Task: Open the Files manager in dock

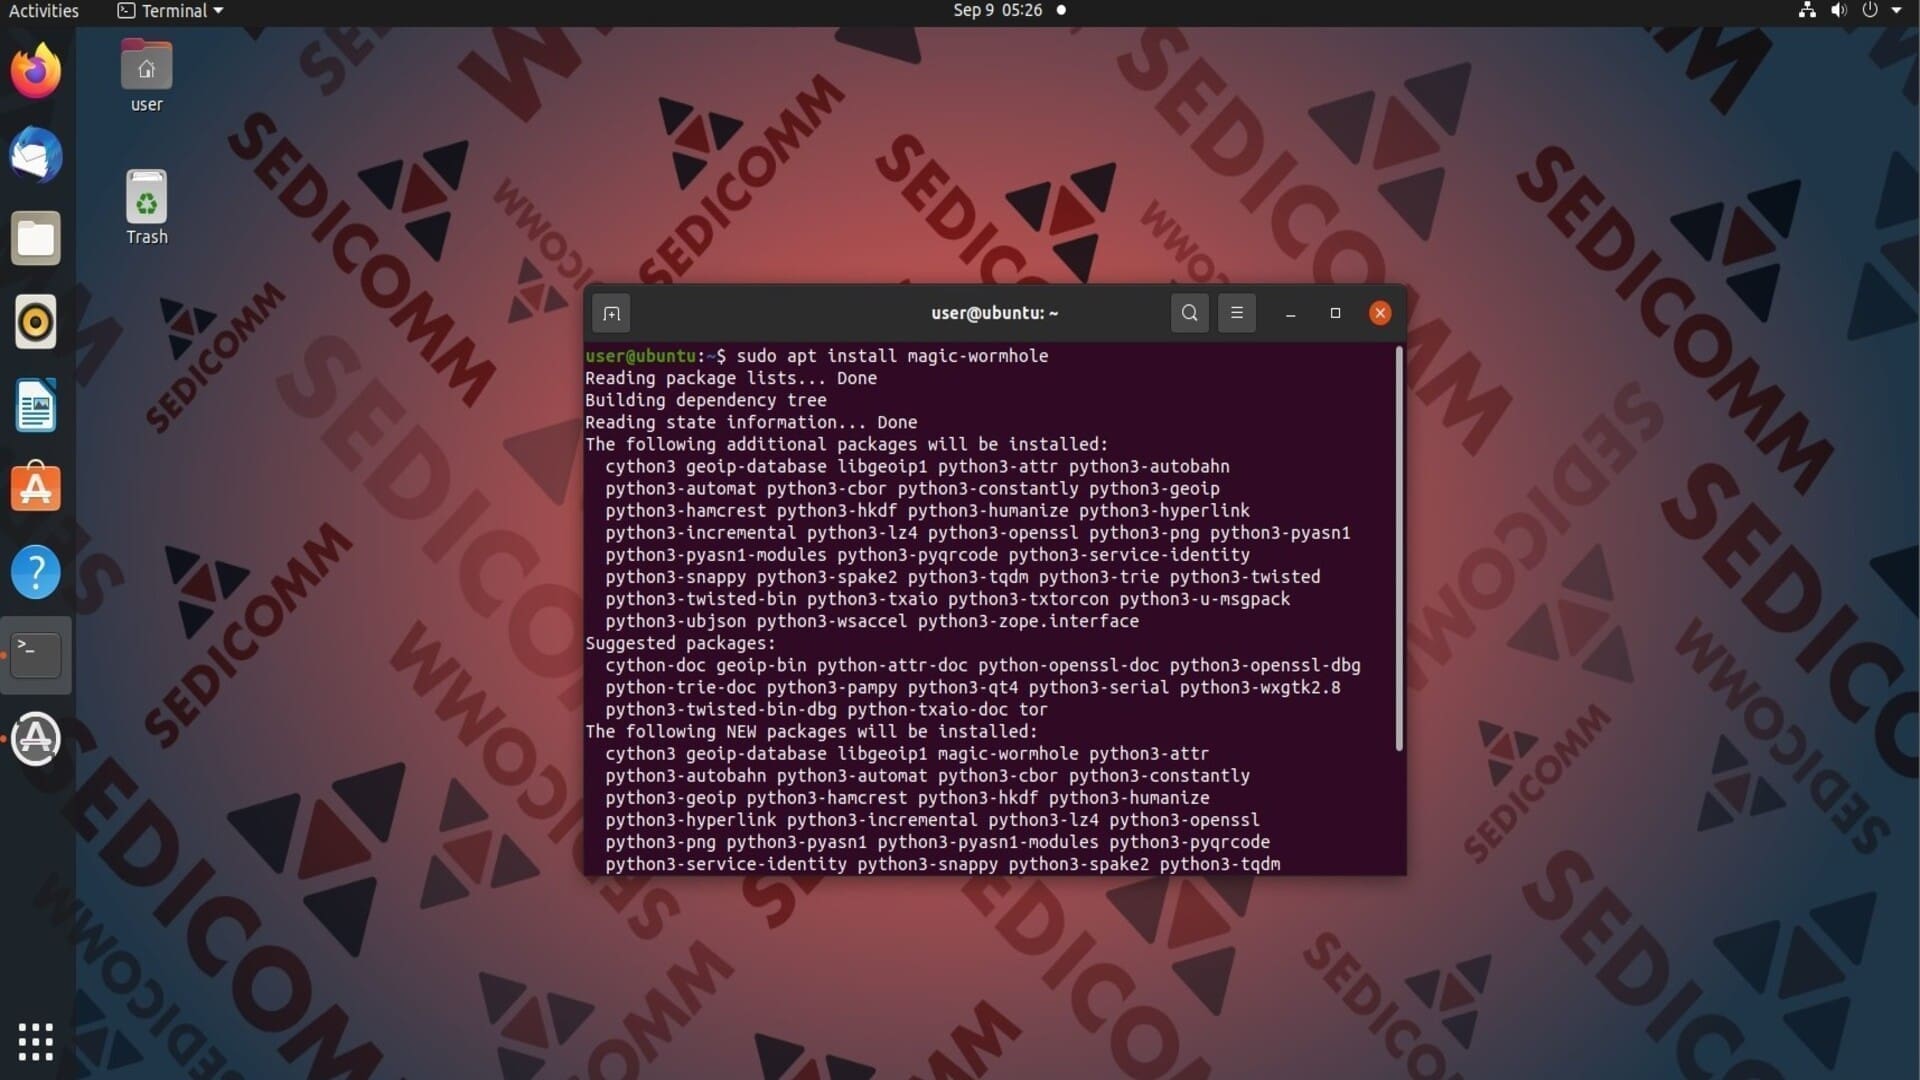Action: tap(36, 238)
